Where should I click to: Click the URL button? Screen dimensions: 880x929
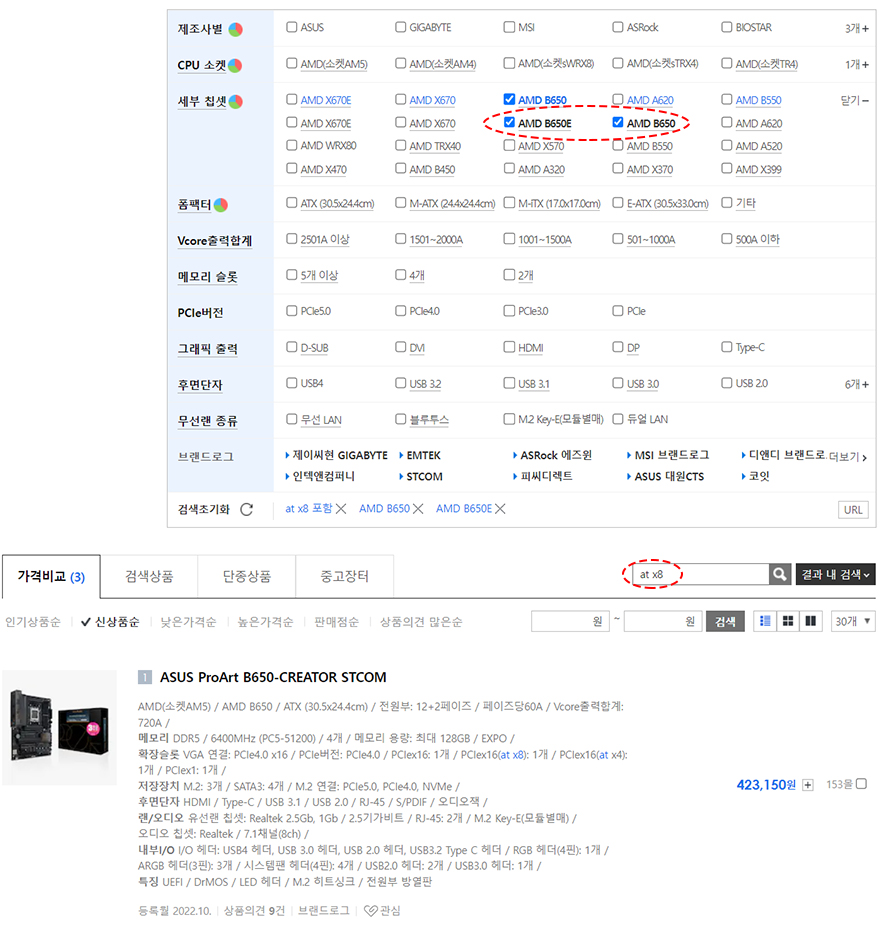point(853,510)
